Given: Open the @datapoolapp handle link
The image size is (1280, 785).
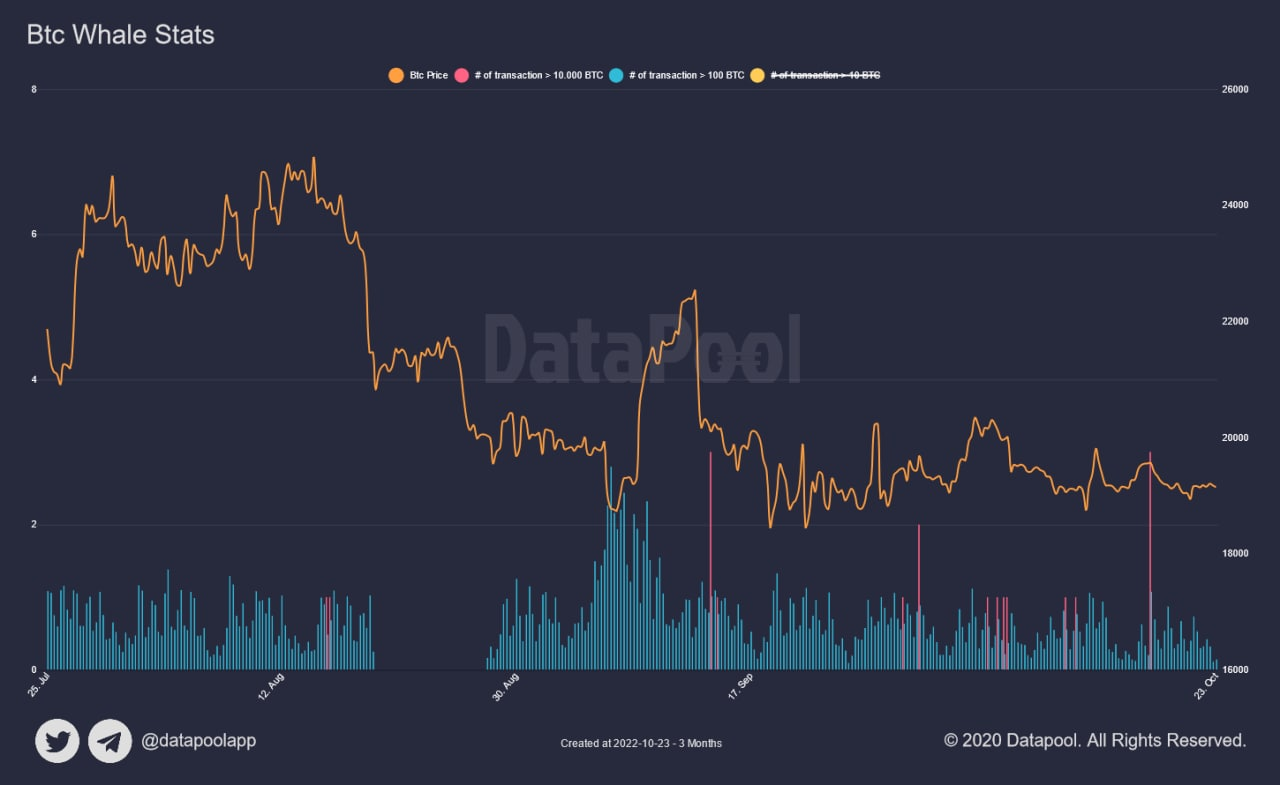Looking at the screenshot, I should tap(198, 741).
